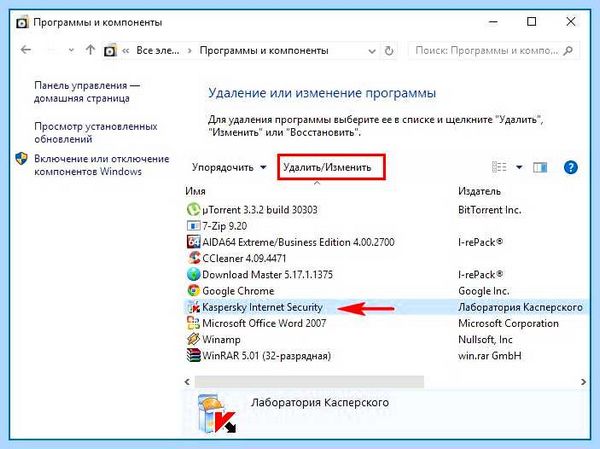The image size is (600, 449).
Task: Click the Google Inc. publisher cell
Action: point(484,291)
